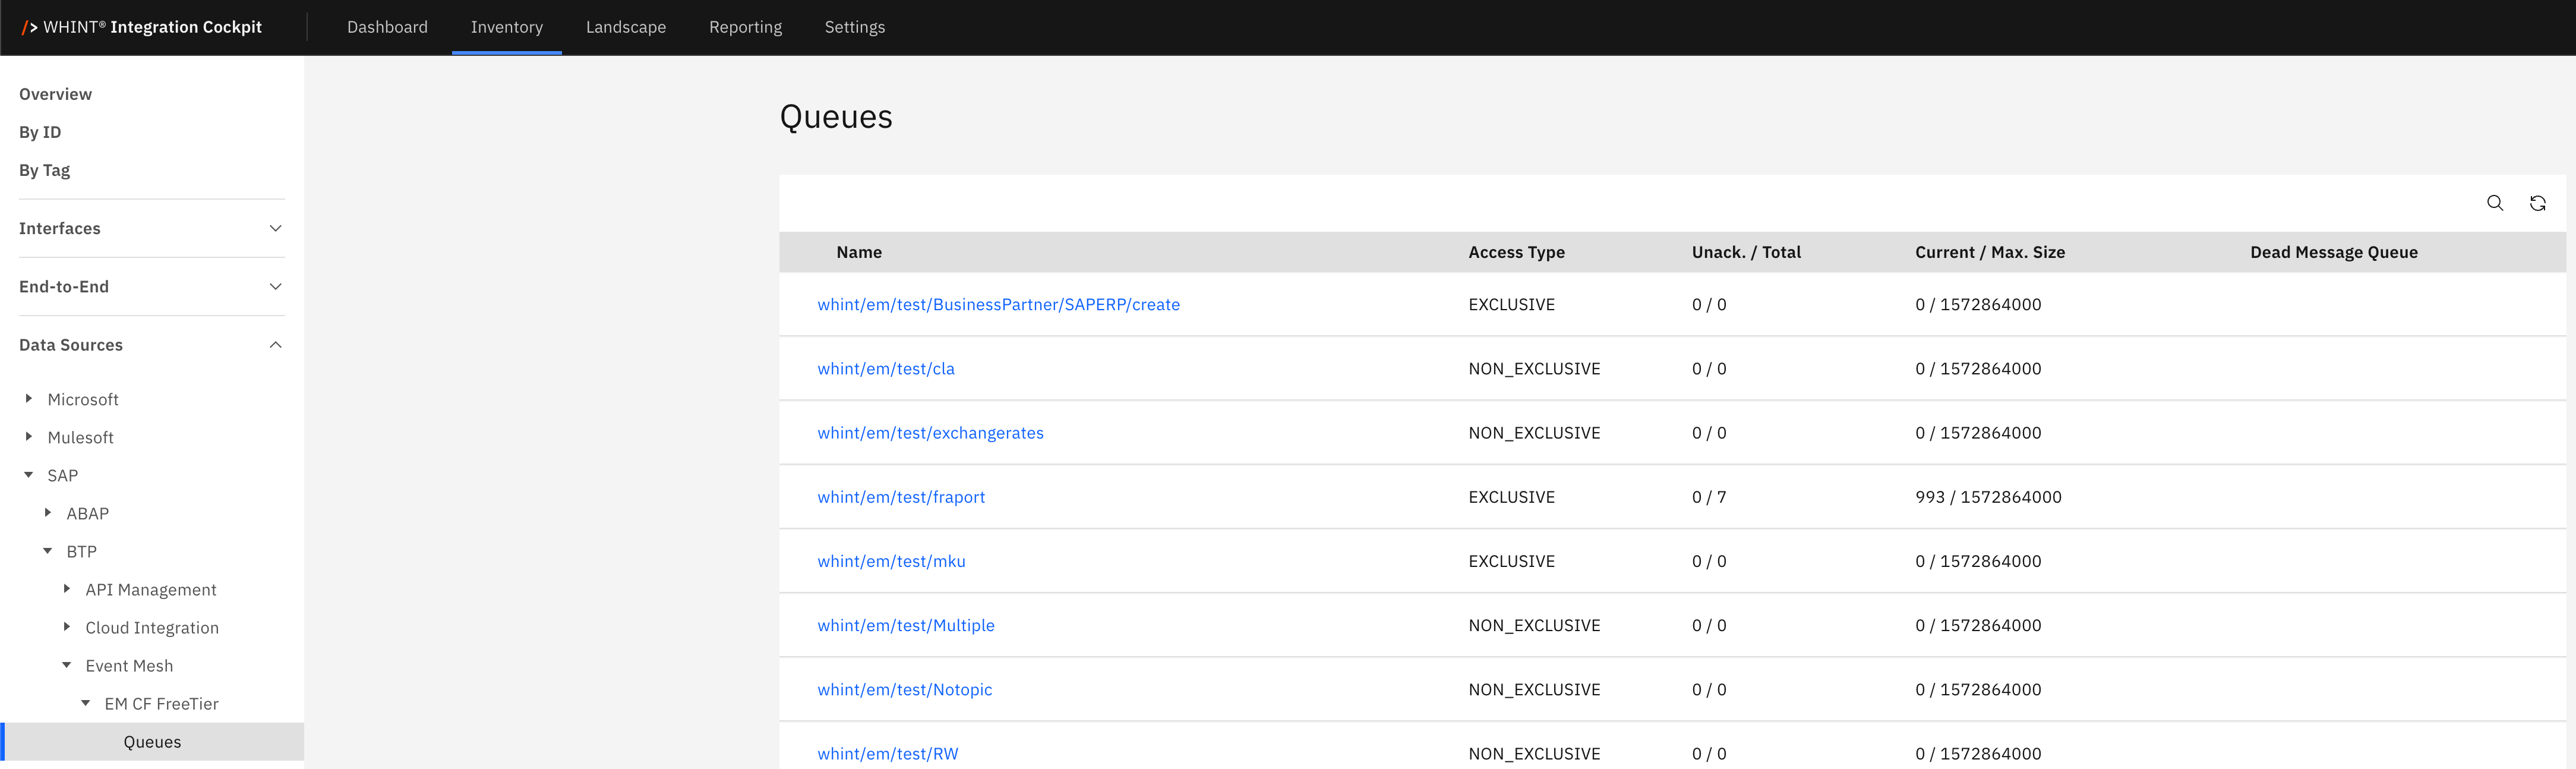Open the Dashboard tab
2576x769 pixels.
click(387, 27)
